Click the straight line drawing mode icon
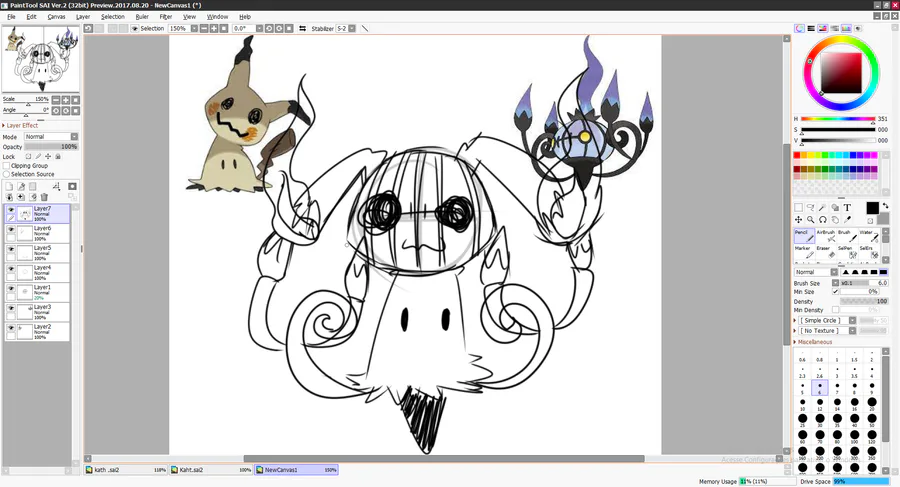 [364, 28]
